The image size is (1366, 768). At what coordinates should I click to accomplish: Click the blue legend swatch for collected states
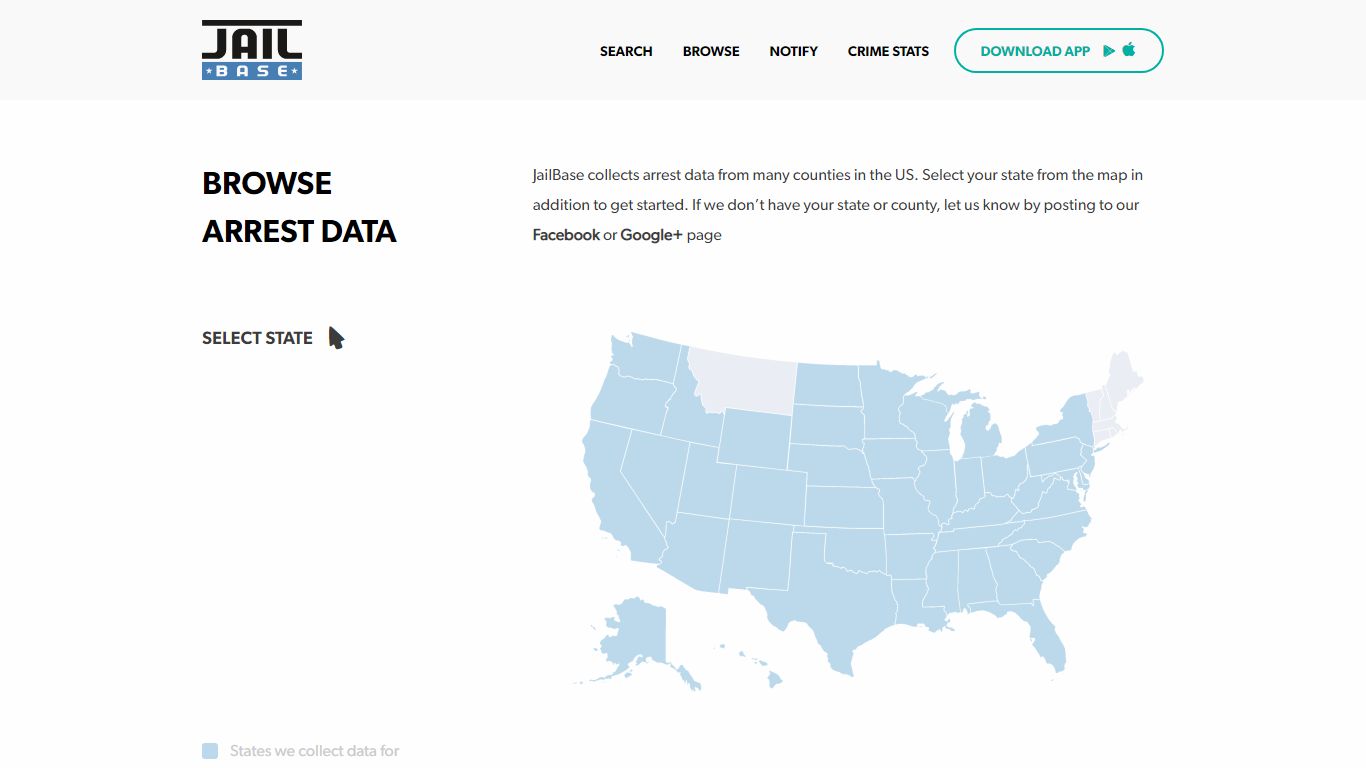[x=210, y=751]
